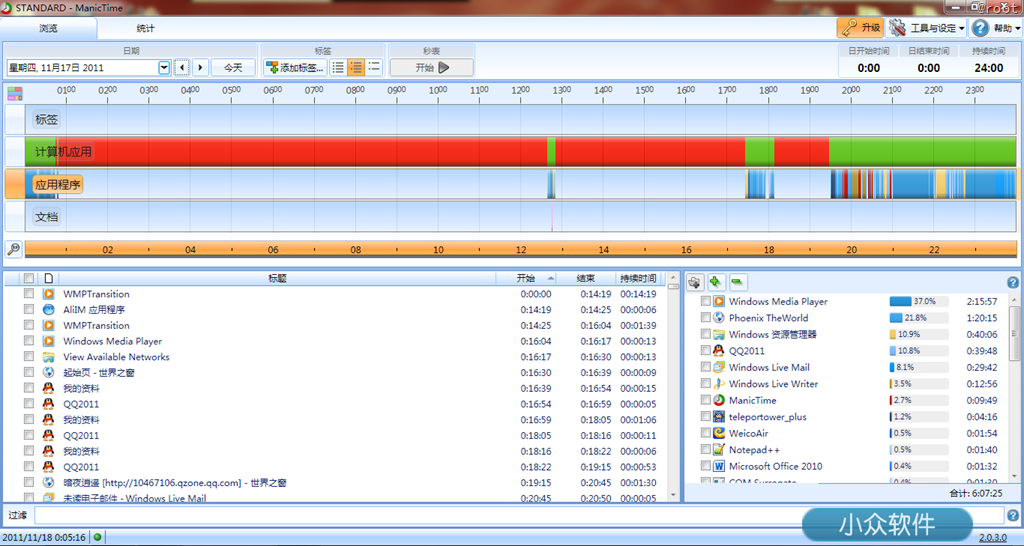Click the 37.0% usage bar for Media Player
The height and width of the screenshot is (546, 1024).
(x=918, y=301)
